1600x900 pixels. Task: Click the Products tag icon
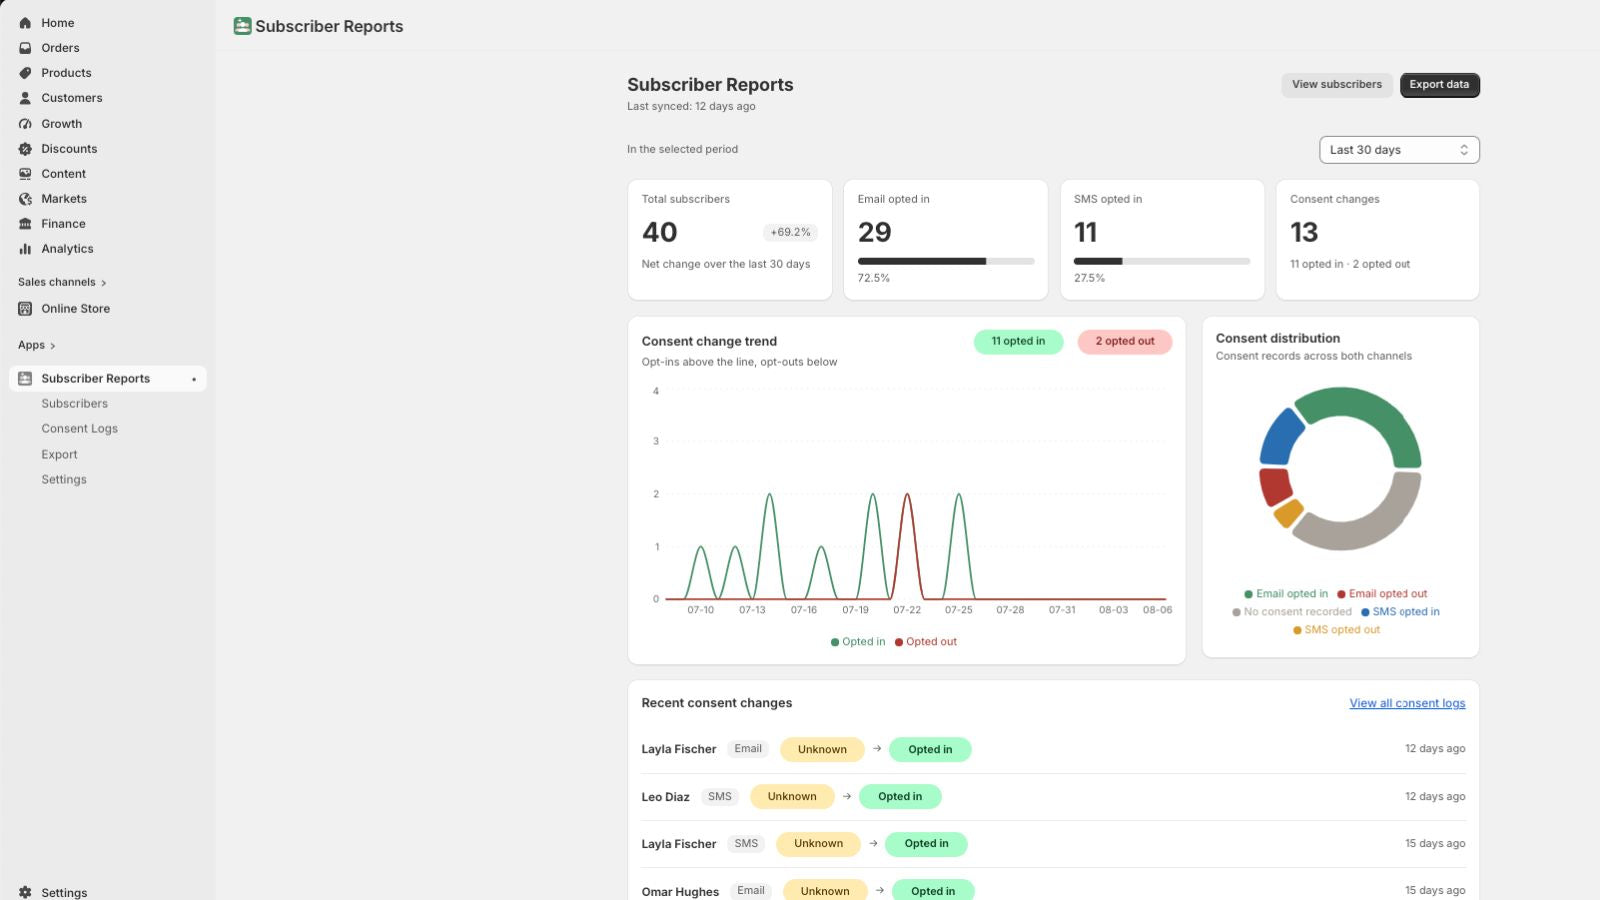(x=25, y=73)
